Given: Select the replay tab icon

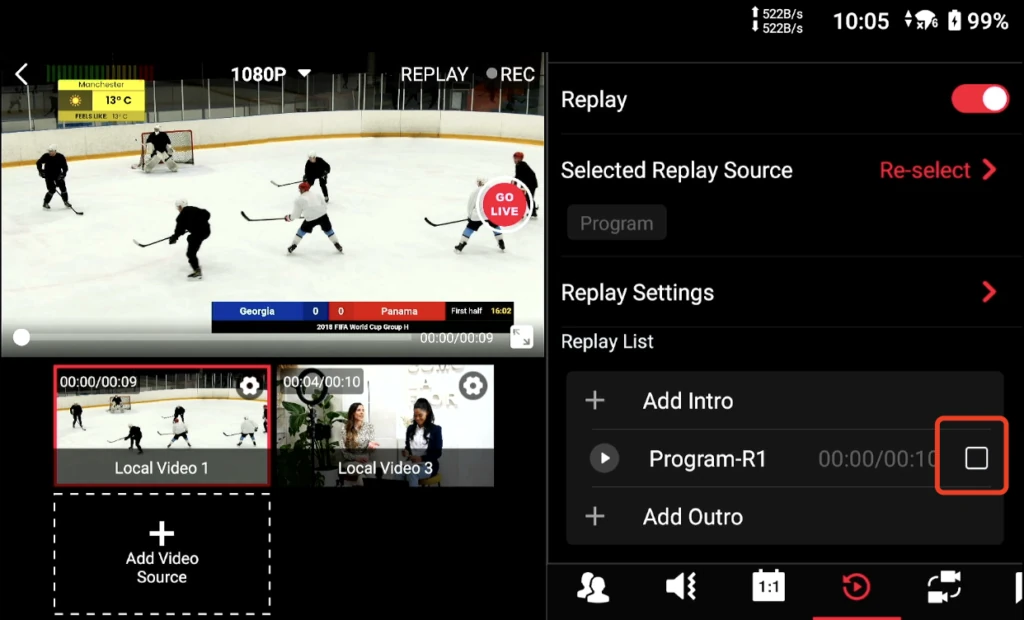Looking at the screenshot, I should (x=856, y=587).
